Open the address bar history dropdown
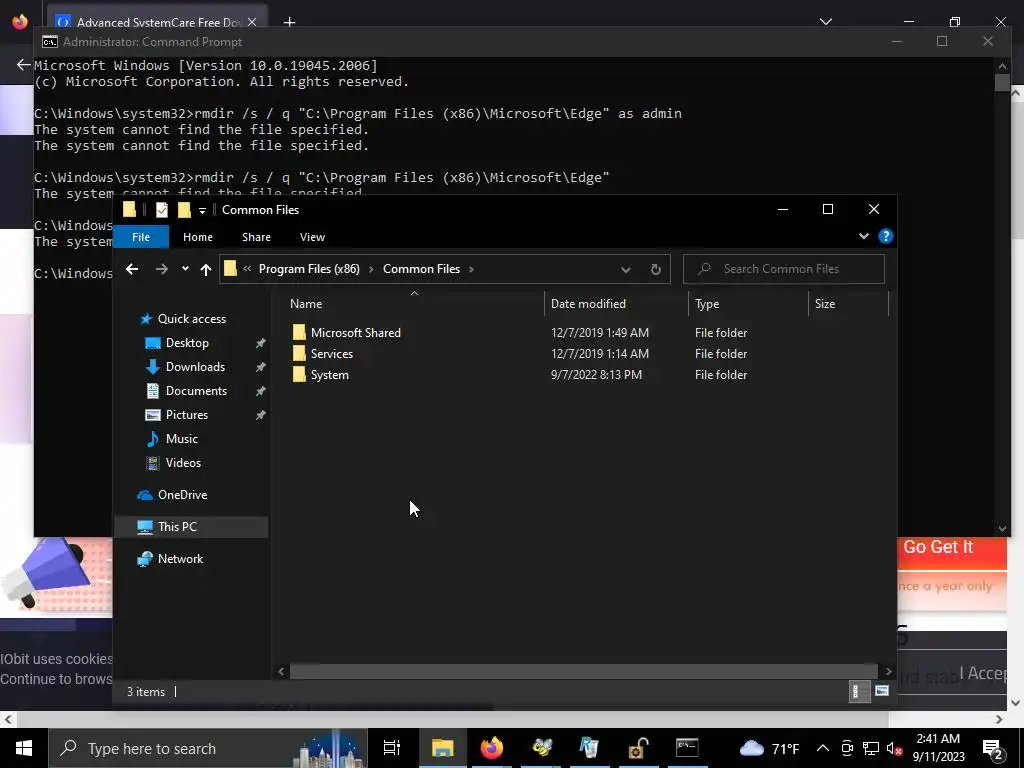Screen dimensions: 1024x768 pos(626,270)
